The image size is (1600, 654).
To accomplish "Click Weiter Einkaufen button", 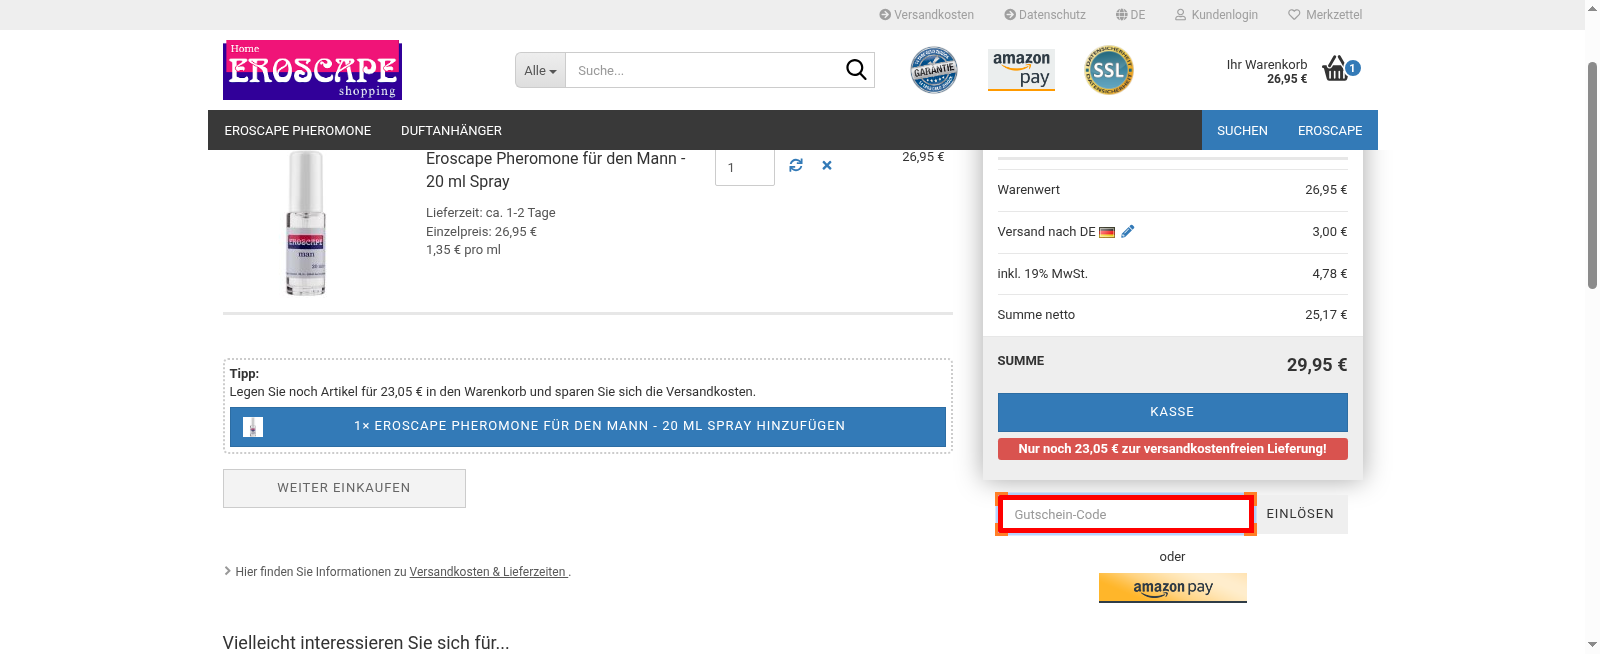I will coord(344,488).
